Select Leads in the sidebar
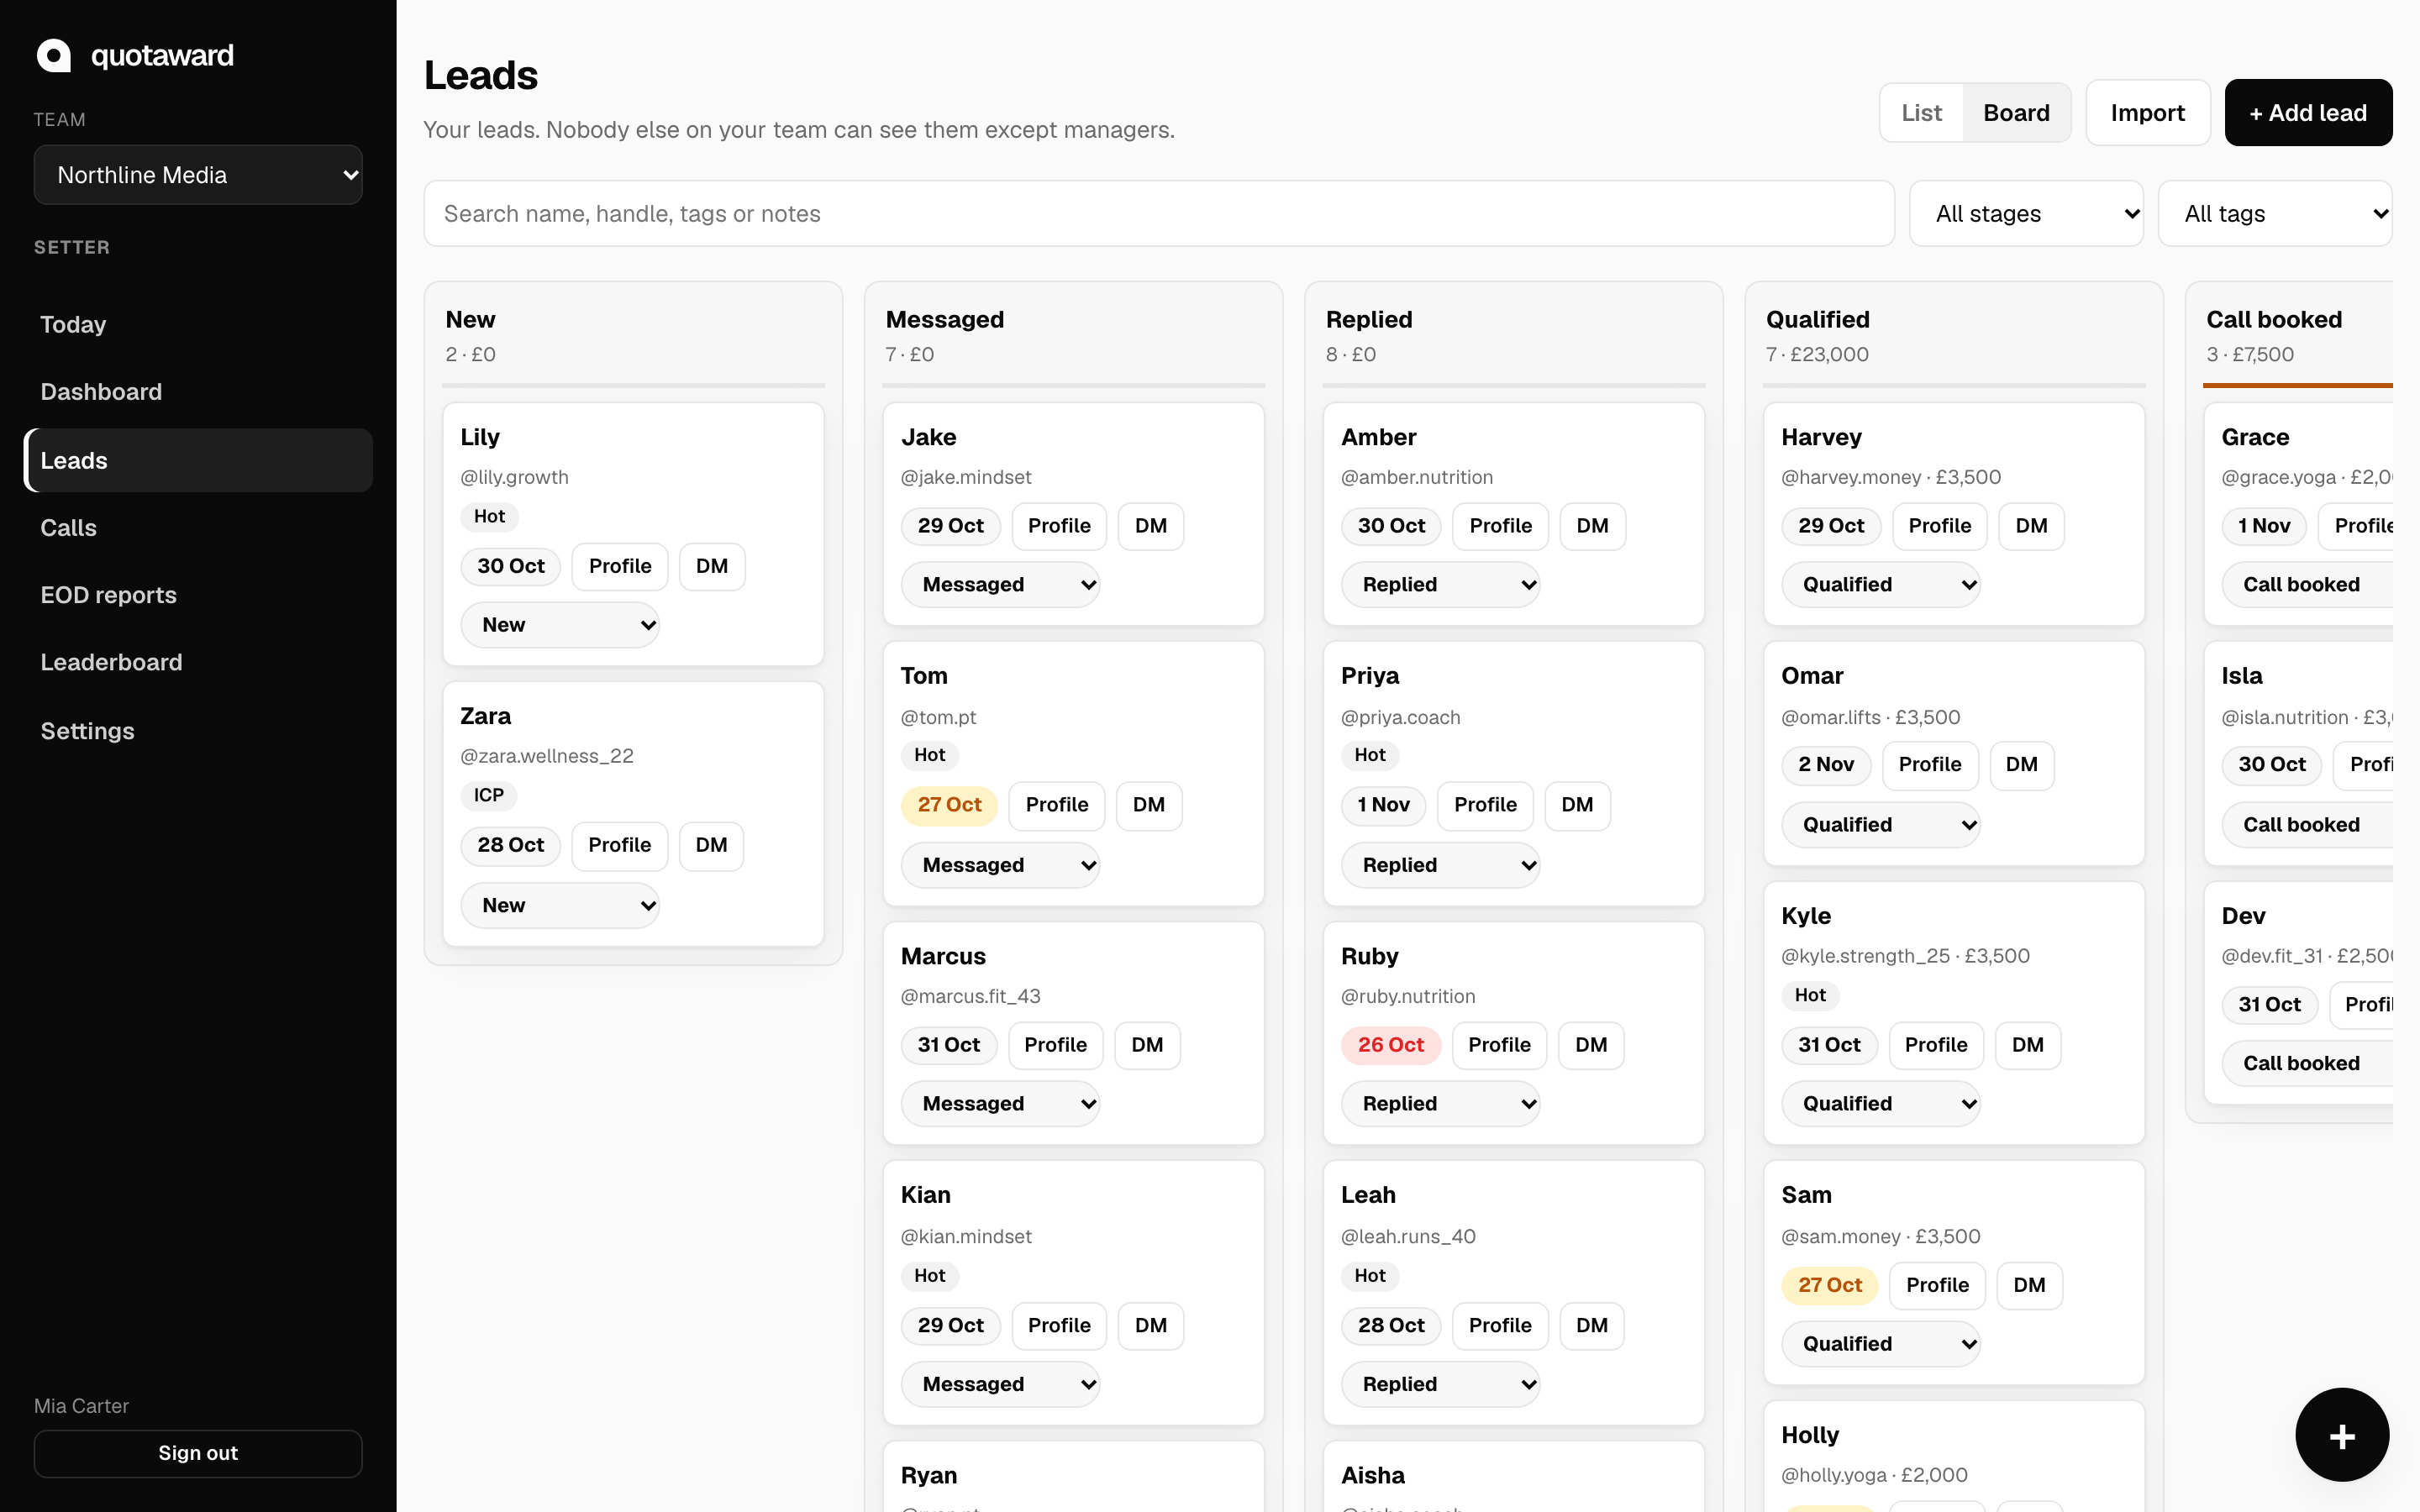Screen dimensions: 2420x1512 tap(198, 460)
